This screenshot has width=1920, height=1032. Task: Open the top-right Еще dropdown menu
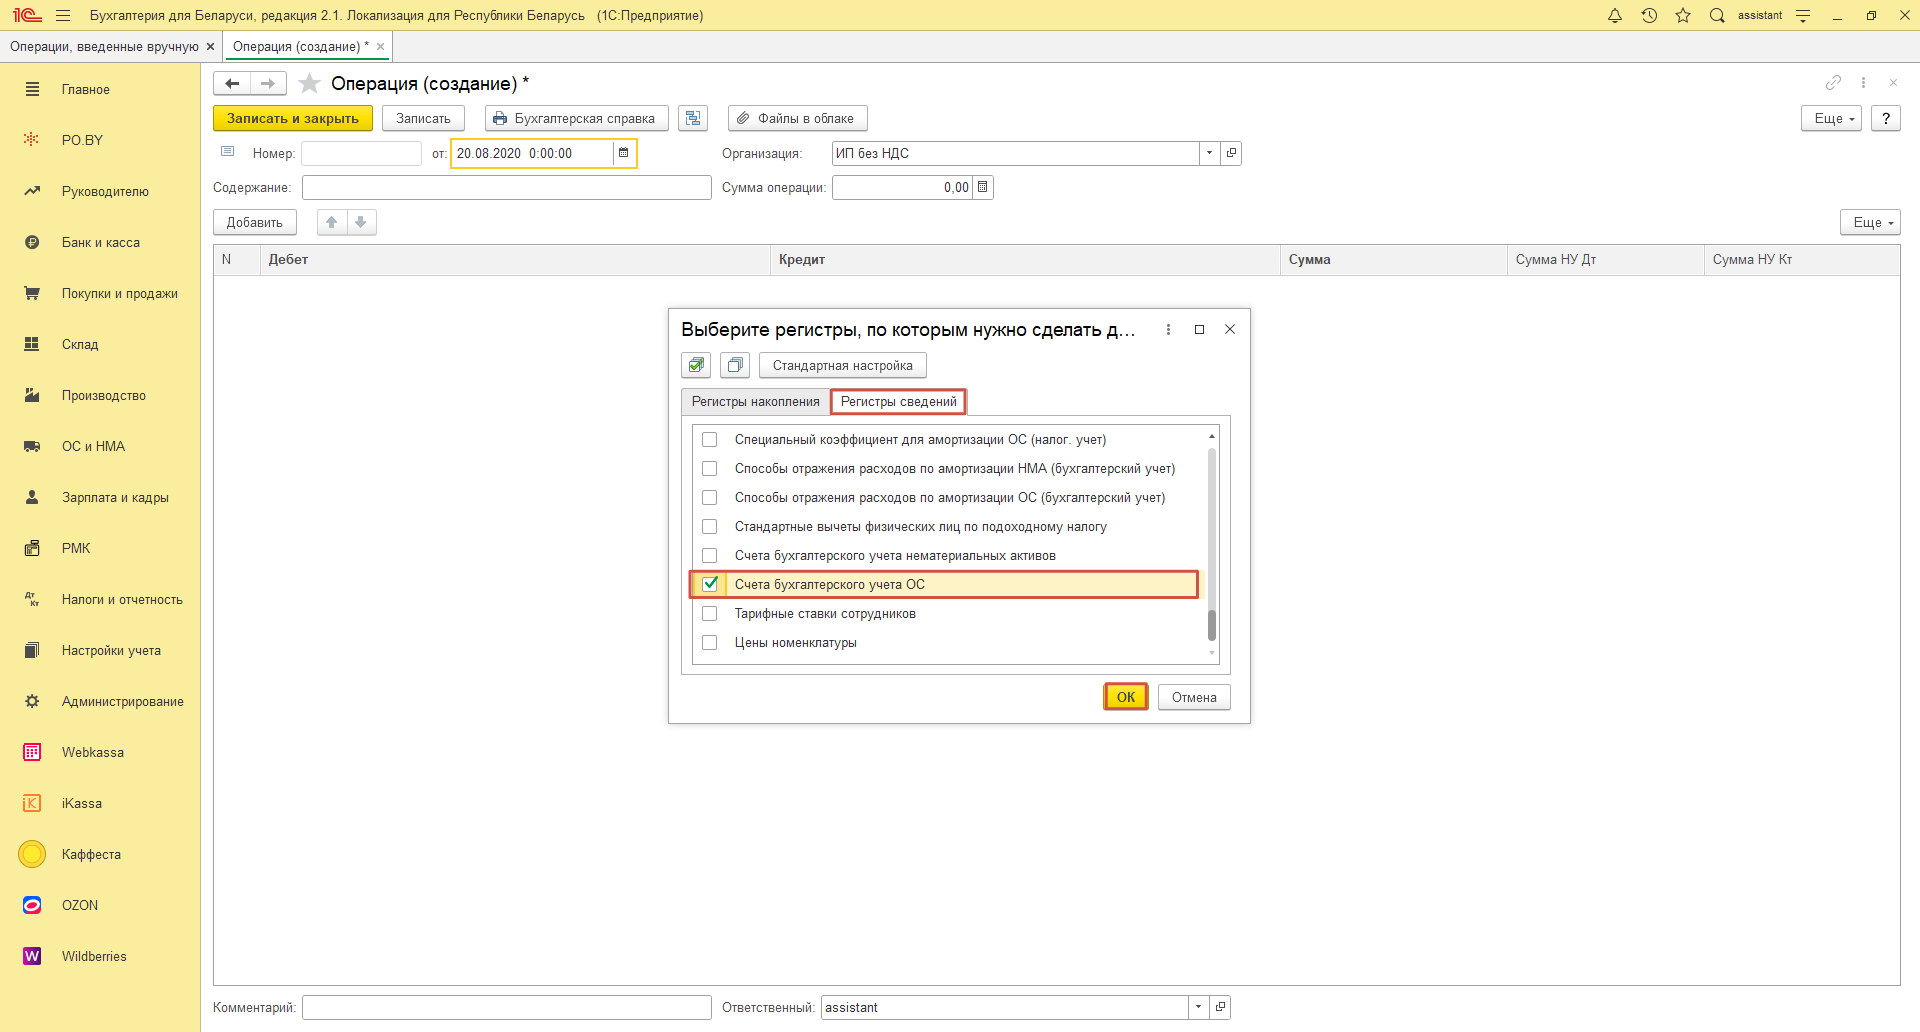(1831, 118)
